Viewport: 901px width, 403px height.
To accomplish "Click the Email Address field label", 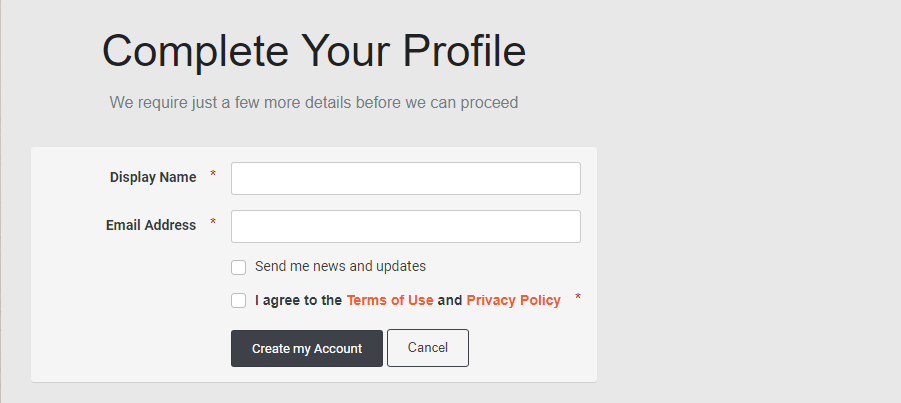I will pyautogui.click(x=151, y=225).
